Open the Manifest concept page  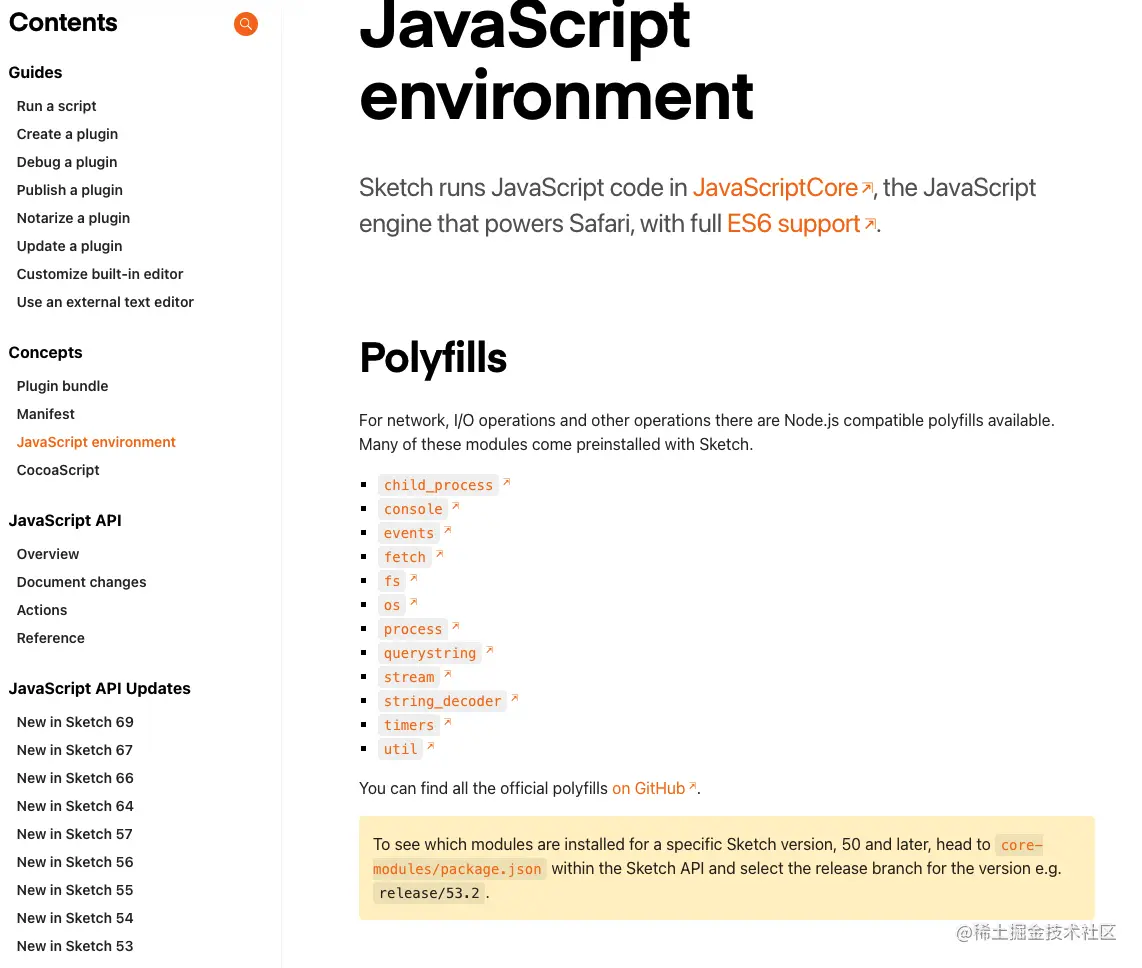click(x=46, y=414)
